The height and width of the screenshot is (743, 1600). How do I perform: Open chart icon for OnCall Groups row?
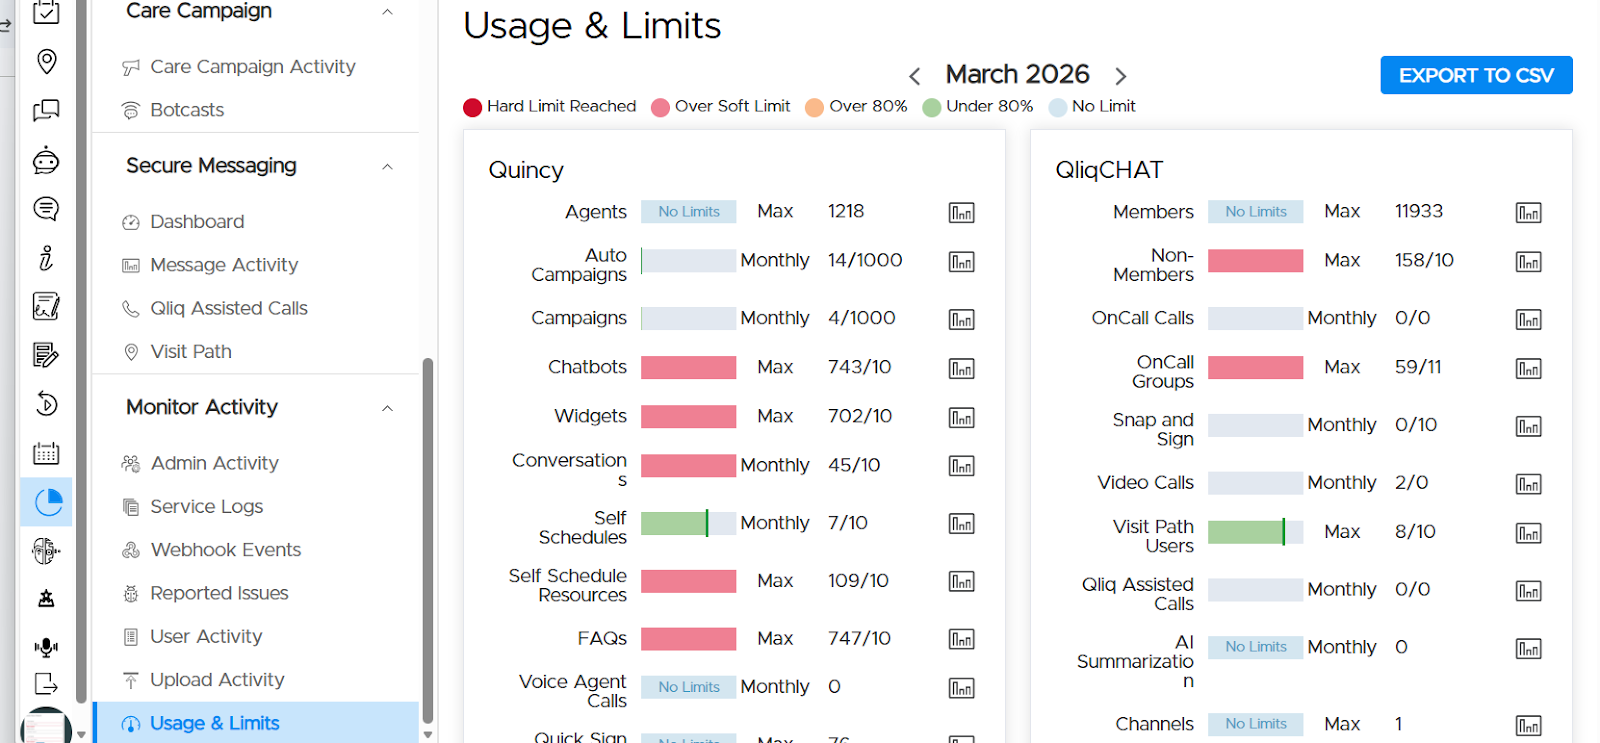click(x=1528, y=369)
